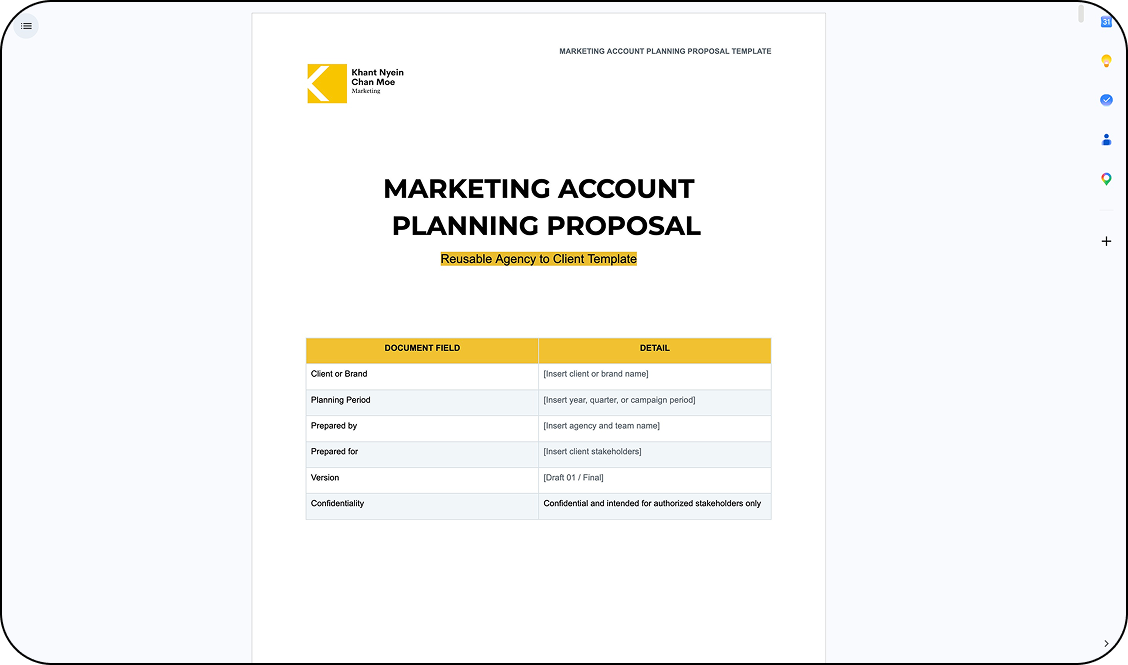Image resolution: width=1128 pixels, height=665 pixels.
Task: Click the 'Client or Brand' cell
Action: click(x=422, y=376)
